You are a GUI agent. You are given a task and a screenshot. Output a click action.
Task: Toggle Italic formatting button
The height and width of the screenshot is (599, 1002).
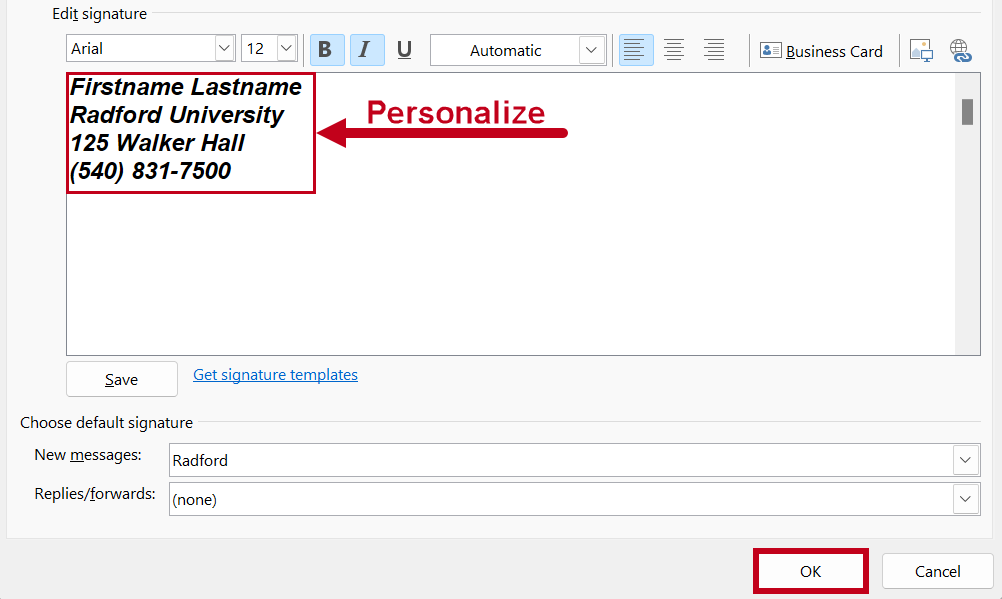367,50
